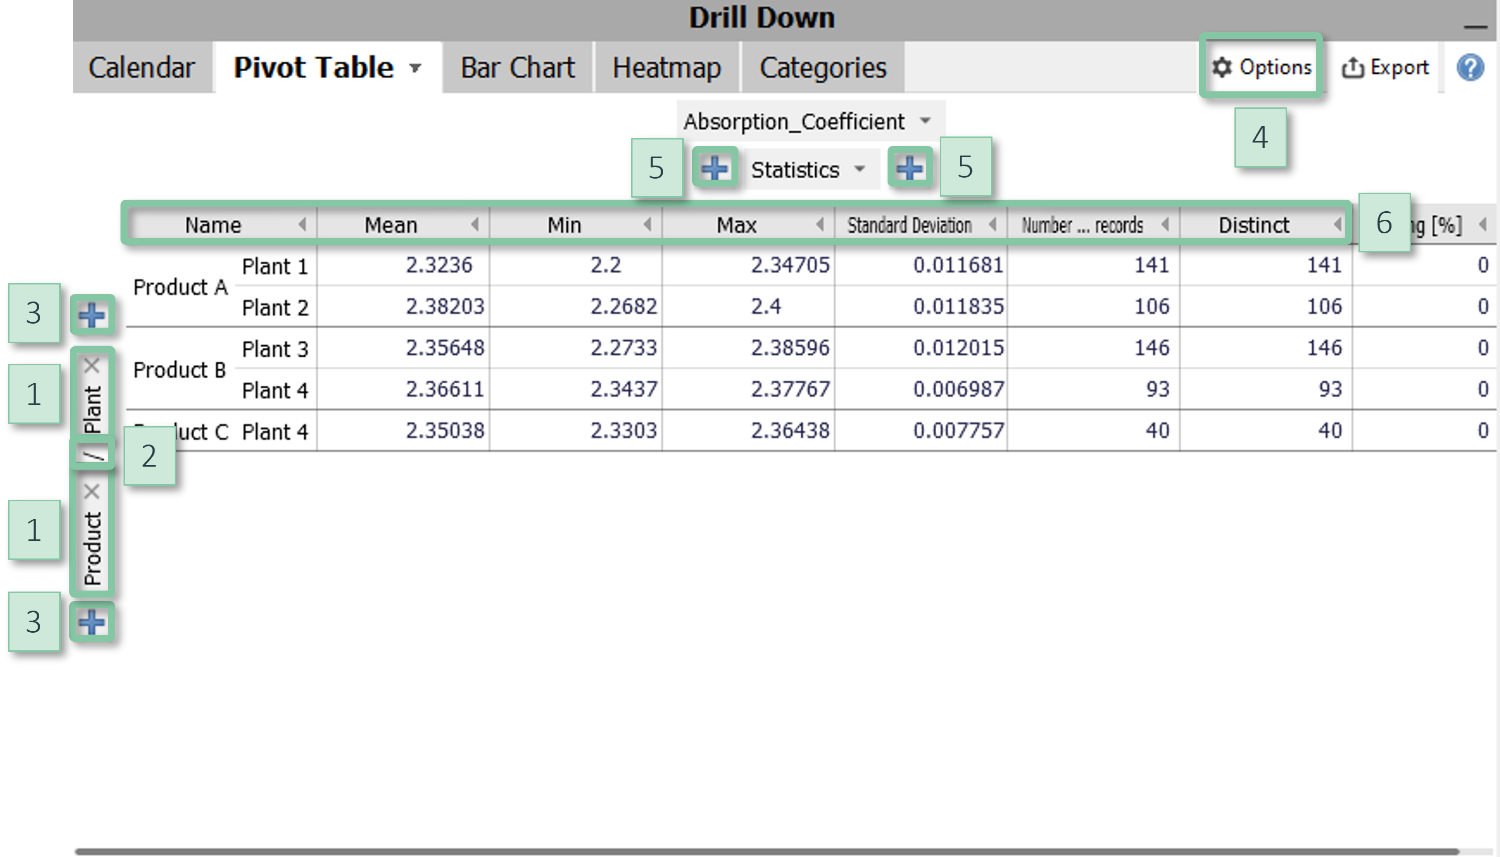Click the plus icon right of Statistics
This screenshot has height=857, width=1500.
pyautogui.click(x=909, y=169)
